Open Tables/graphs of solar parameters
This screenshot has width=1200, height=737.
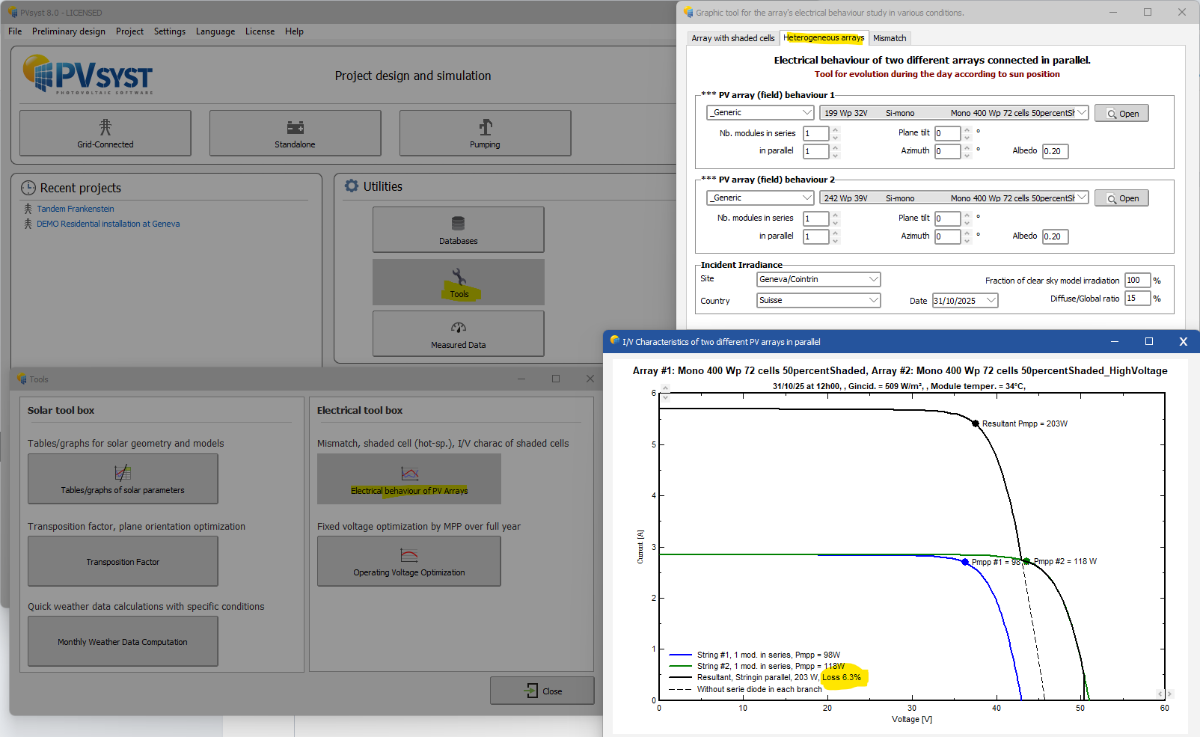point(122,478)
